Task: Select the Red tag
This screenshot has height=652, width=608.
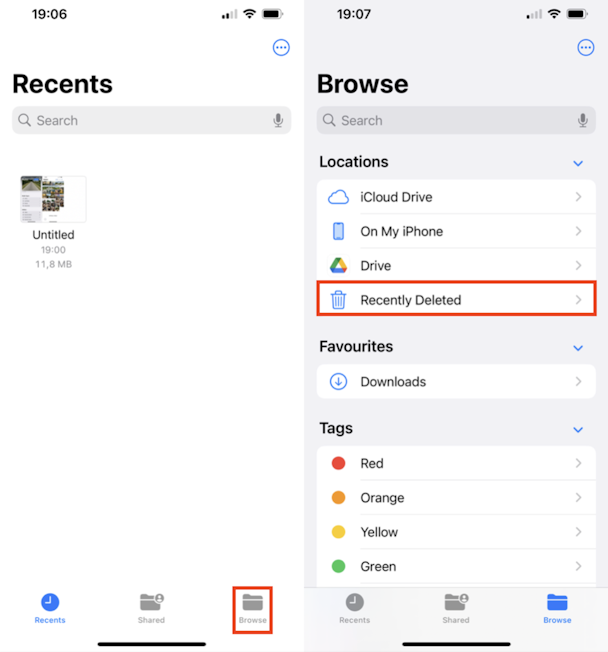Action: click(x=456, y=463)
